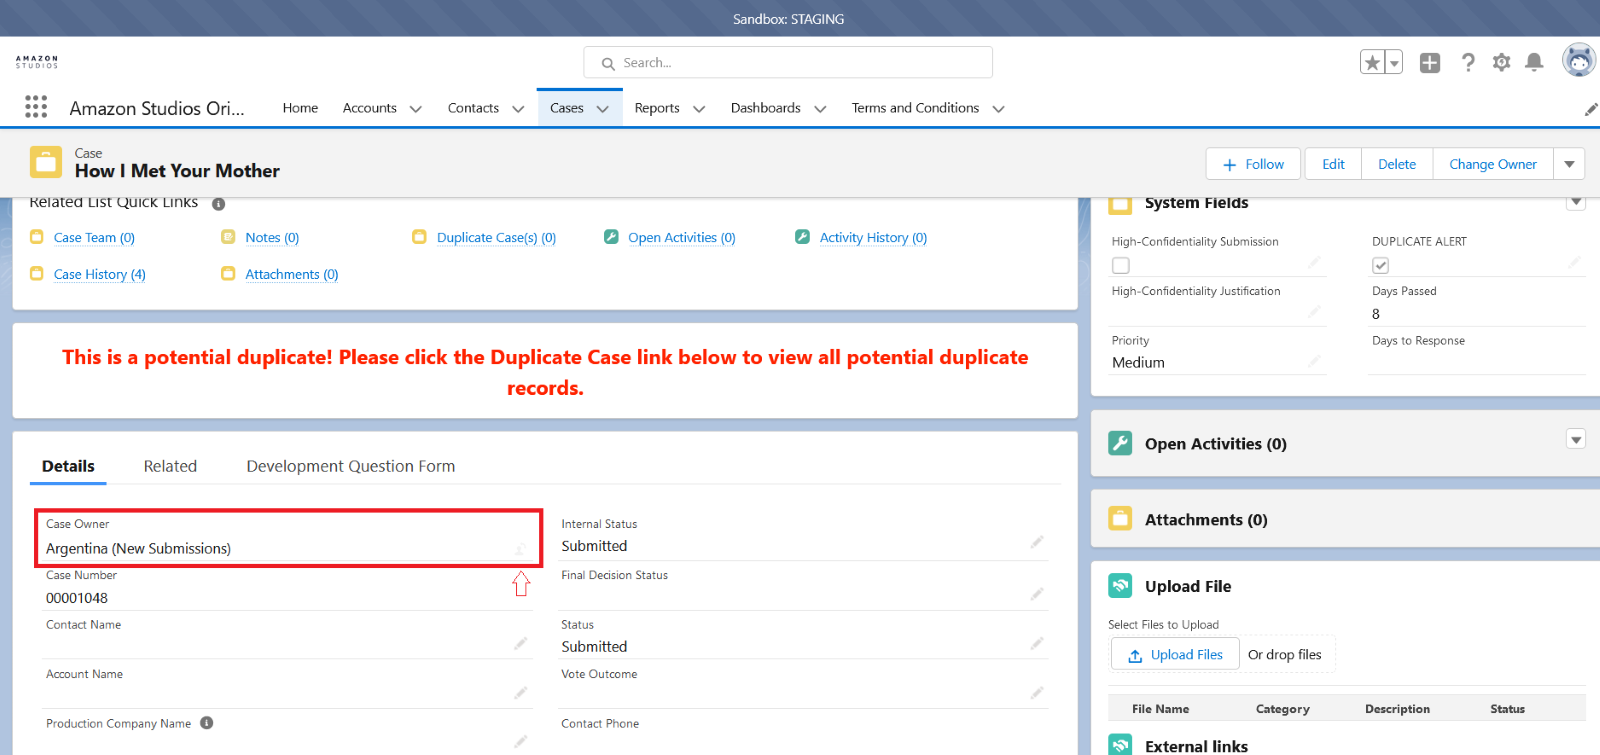Open the more actions dropdown beside Change Owner
Image resolution: width=1600 pixels, height=755 pixels.
click(x=1569, y=164)
